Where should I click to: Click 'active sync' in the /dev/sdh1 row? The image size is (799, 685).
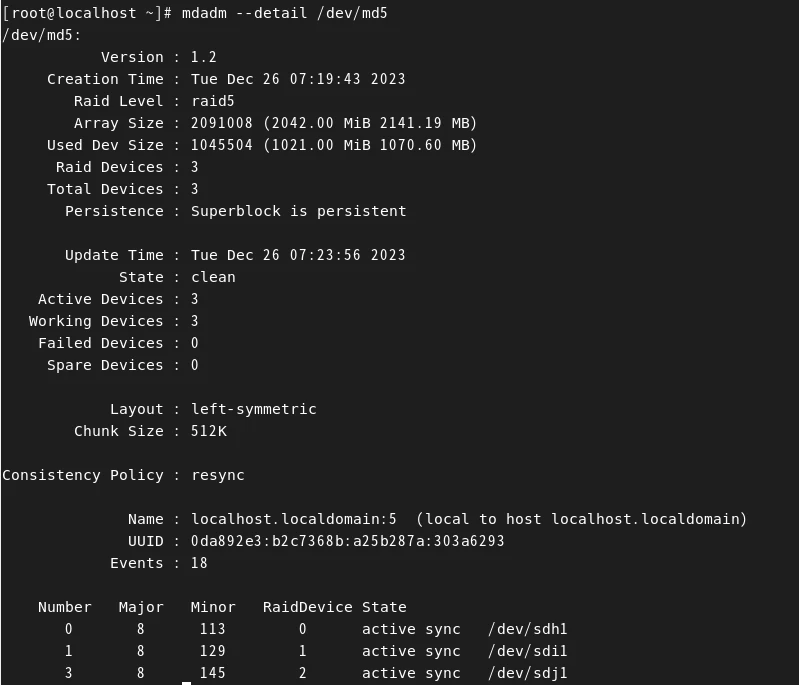[x=411, y=629]
